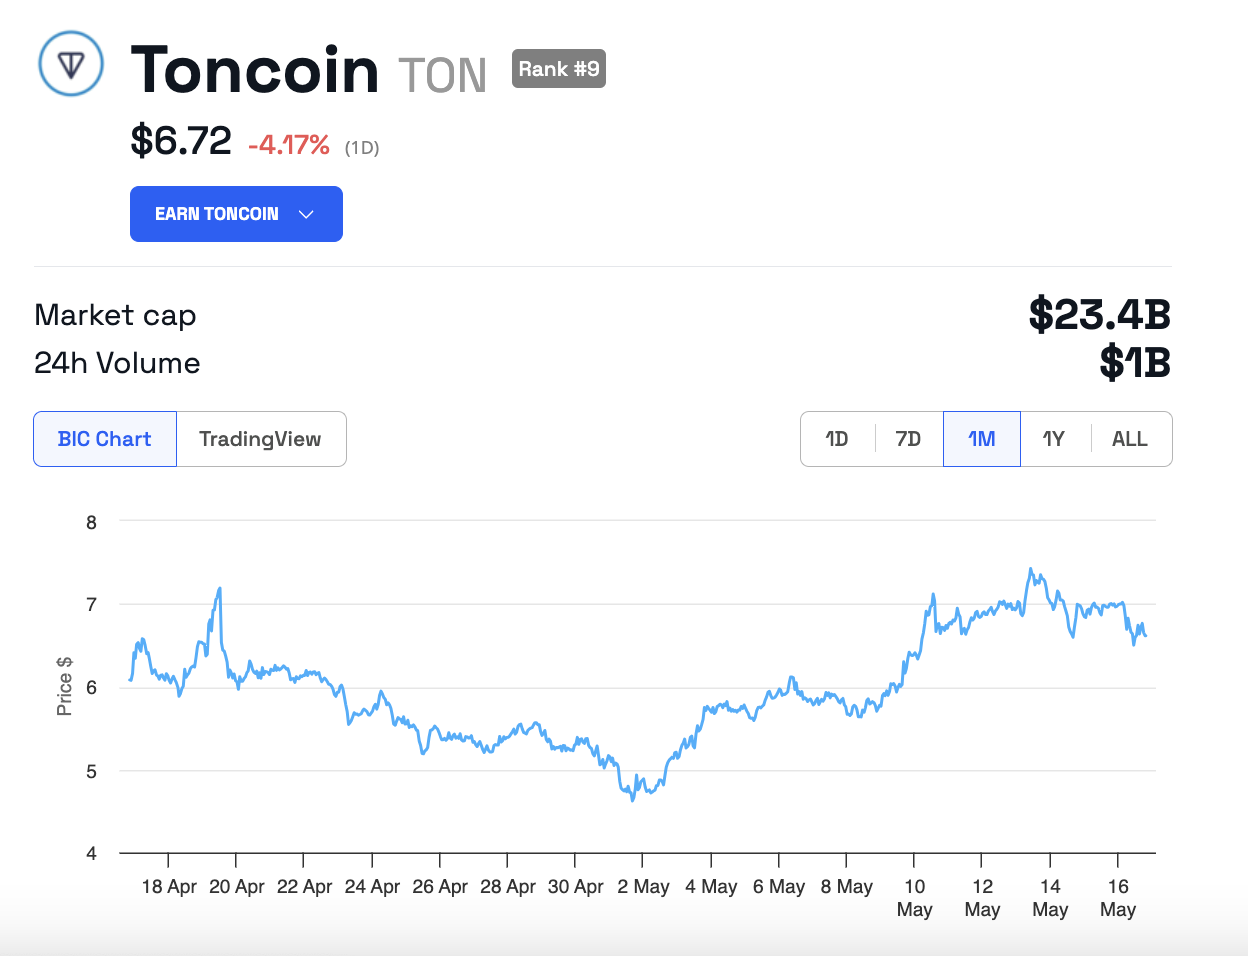
Task: Click the $6.72 current price
Action: (181, 141)
